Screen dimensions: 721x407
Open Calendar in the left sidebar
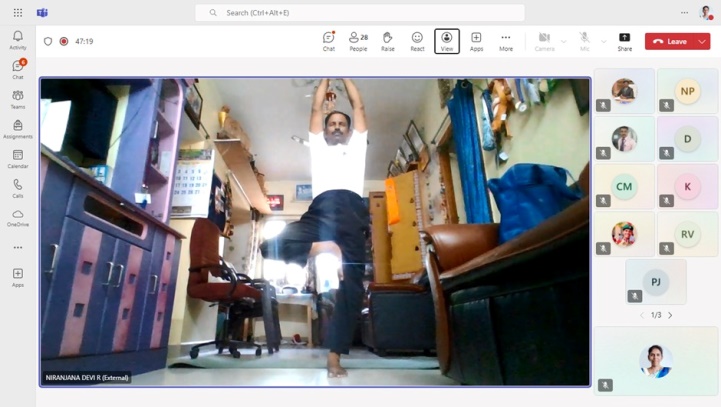click(x=18, y=159)
